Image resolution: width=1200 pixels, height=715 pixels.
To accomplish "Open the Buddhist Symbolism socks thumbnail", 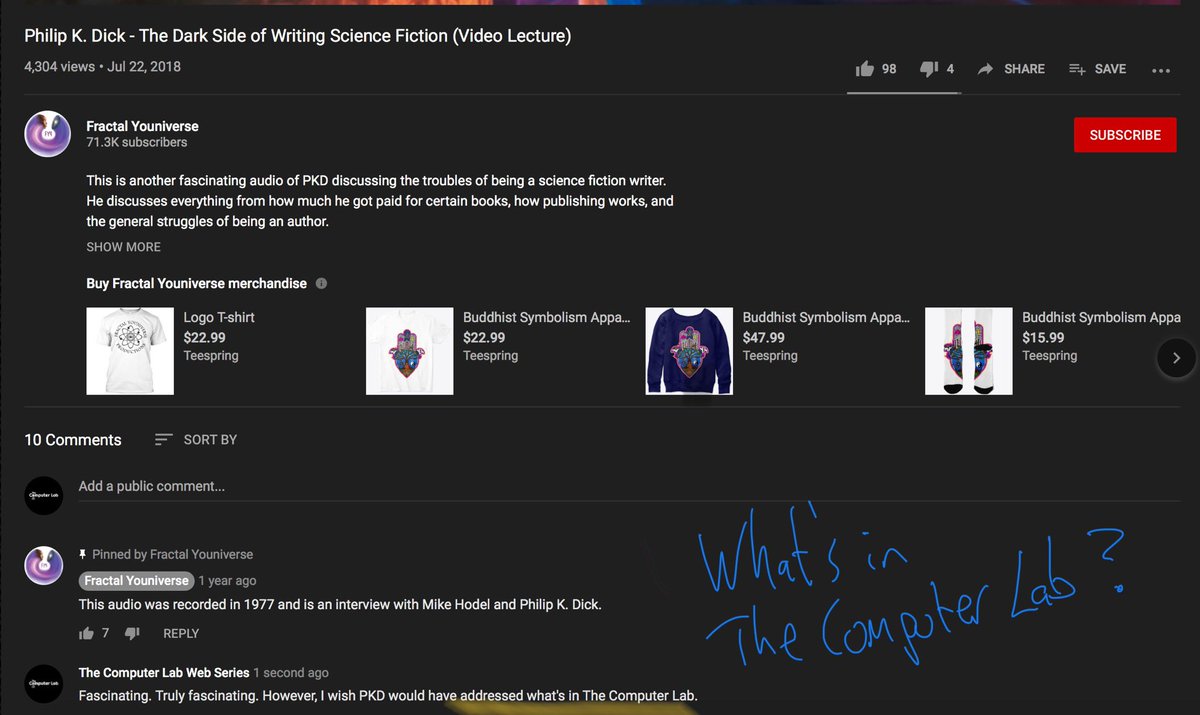I will pyautogui.click(x=968, y=350).
